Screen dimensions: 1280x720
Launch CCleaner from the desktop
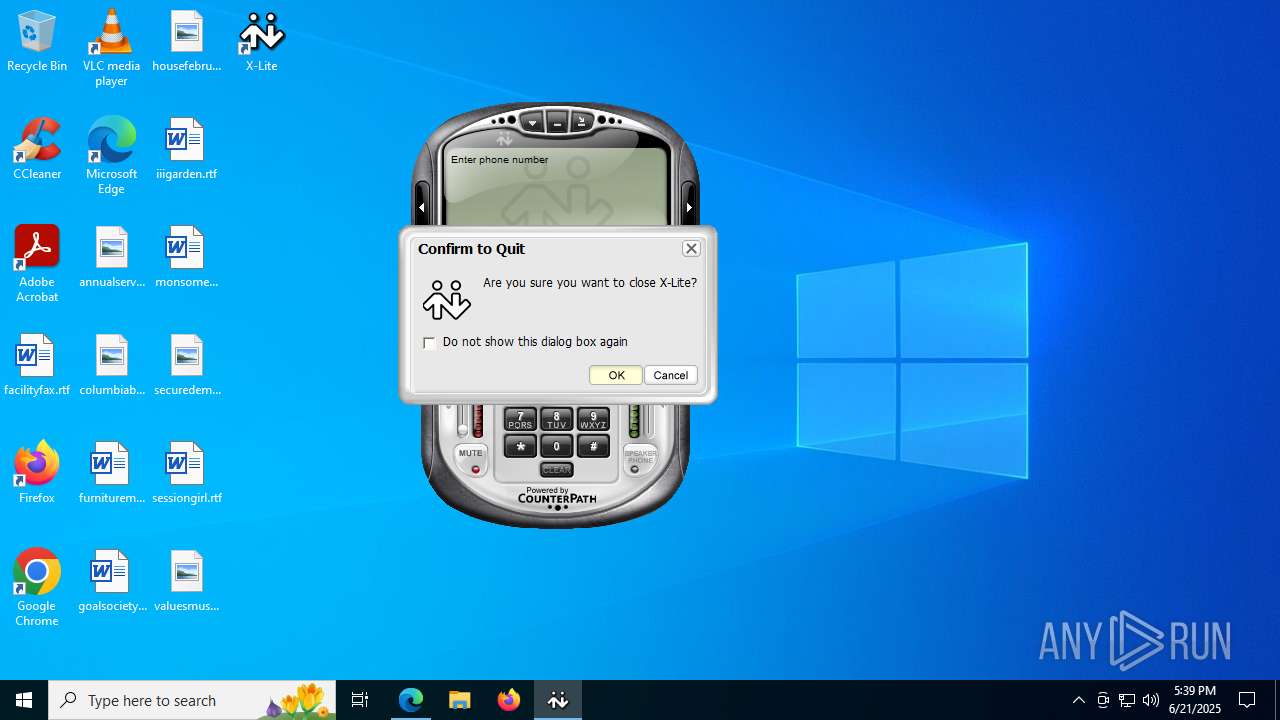pyautogui.click(x=37, y=149)
